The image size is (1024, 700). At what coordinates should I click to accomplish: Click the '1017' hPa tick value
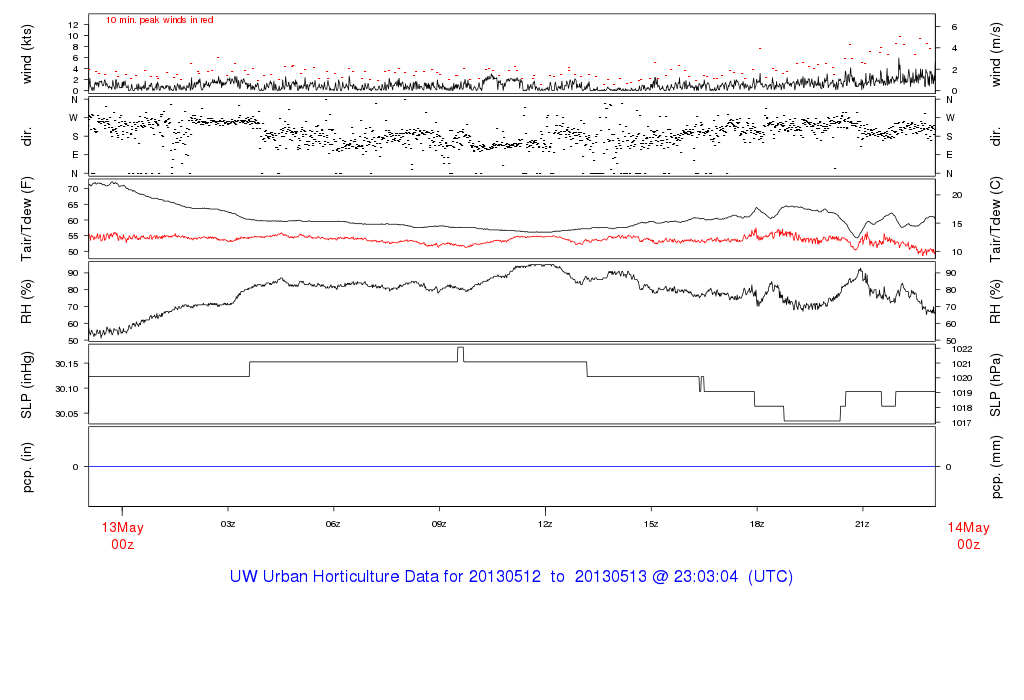click(x=963, y=423)
